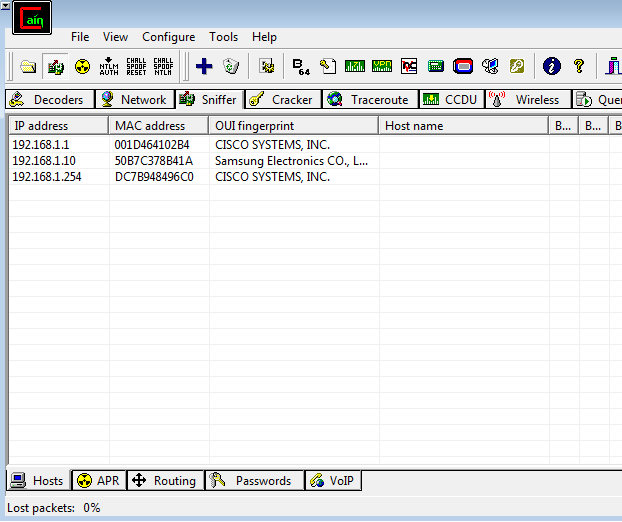Sort by the MAC address column header

point(158,126)
